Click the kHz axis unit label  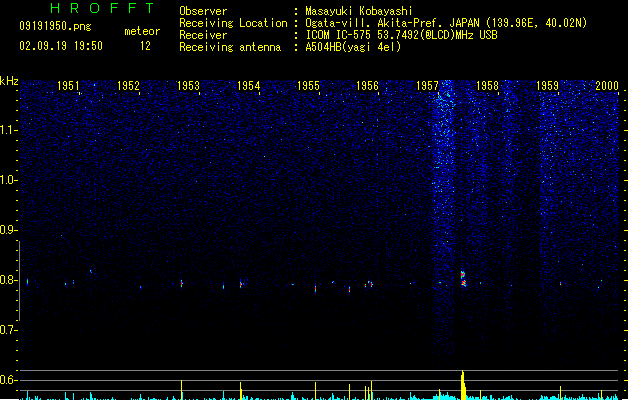[9, 81]
